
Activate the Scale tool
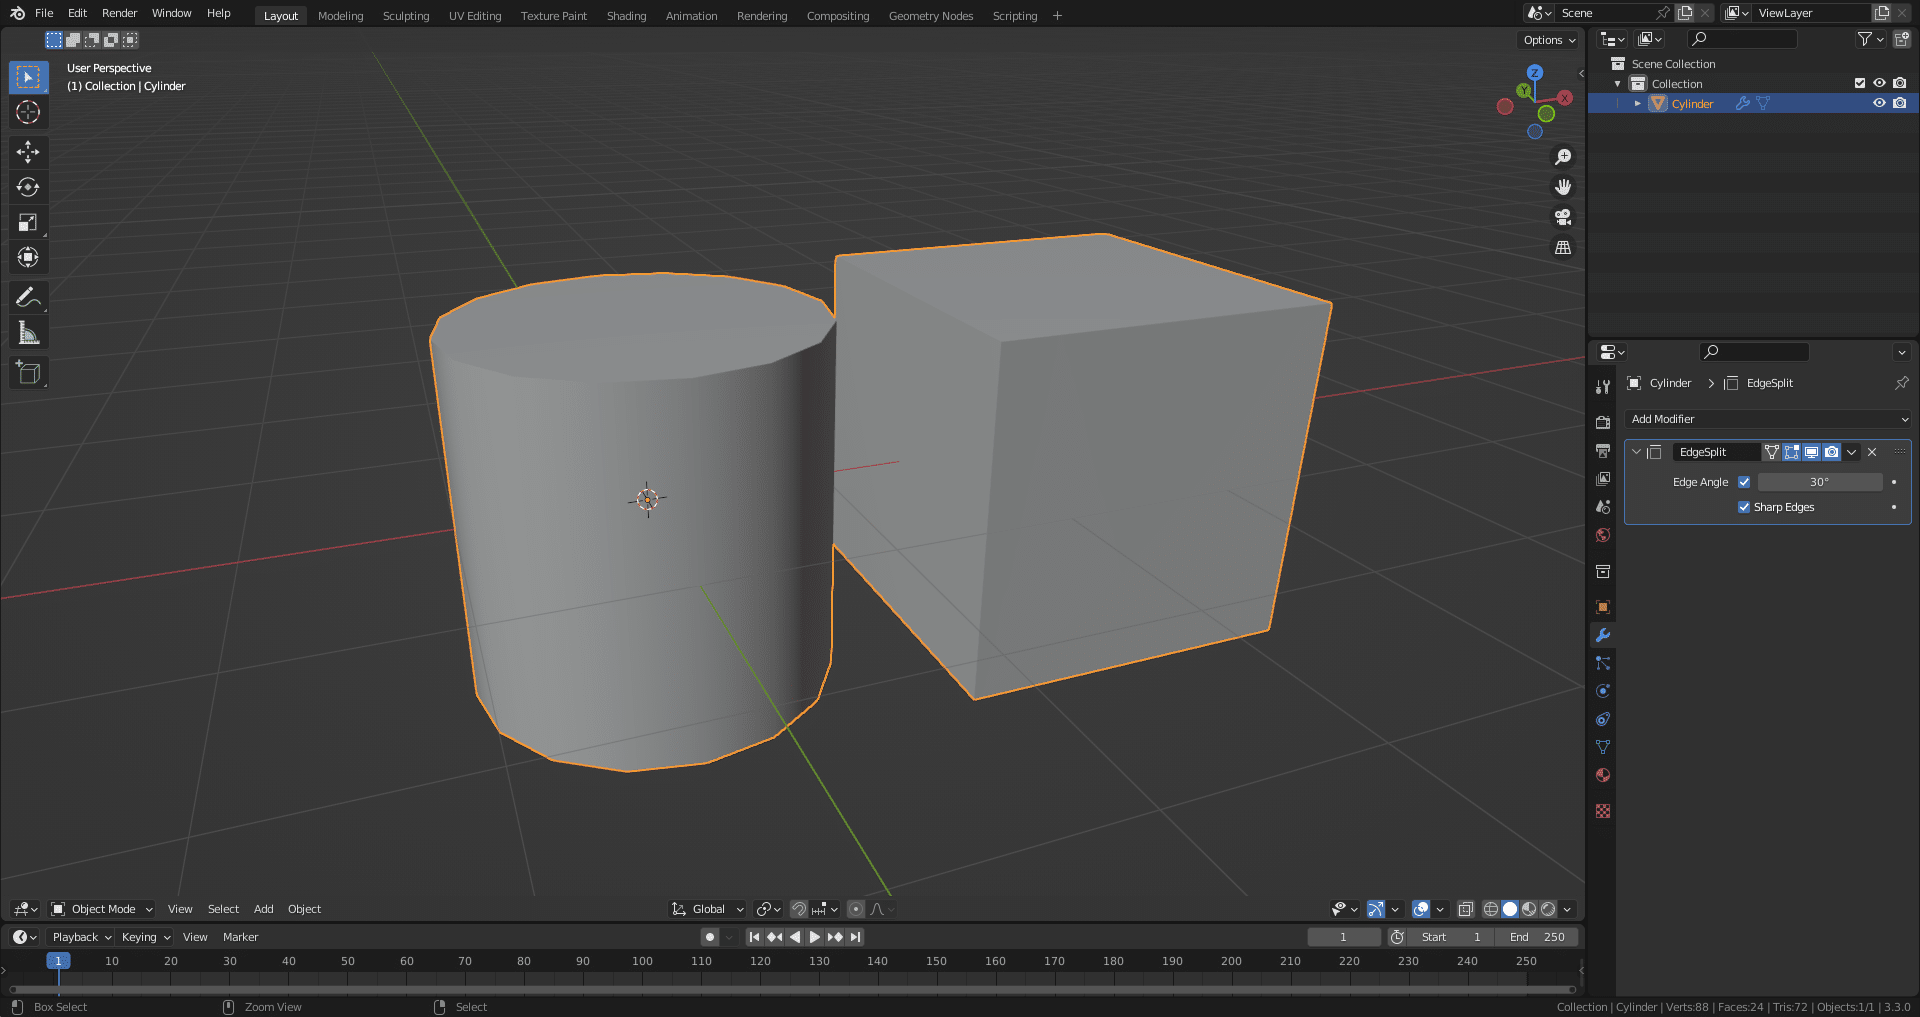(28, 222)
